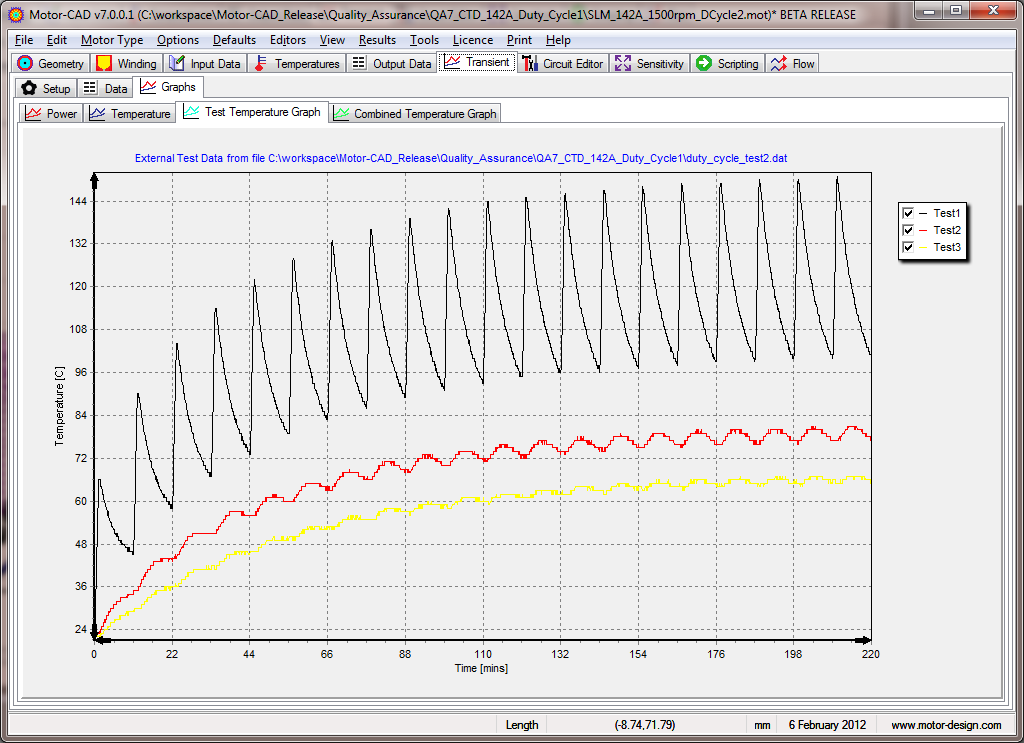The width and height of the screenshot is (1024, 743).
Task: Click the Setup gear icon
Action: pyautogui.click(x=29, y=88)
